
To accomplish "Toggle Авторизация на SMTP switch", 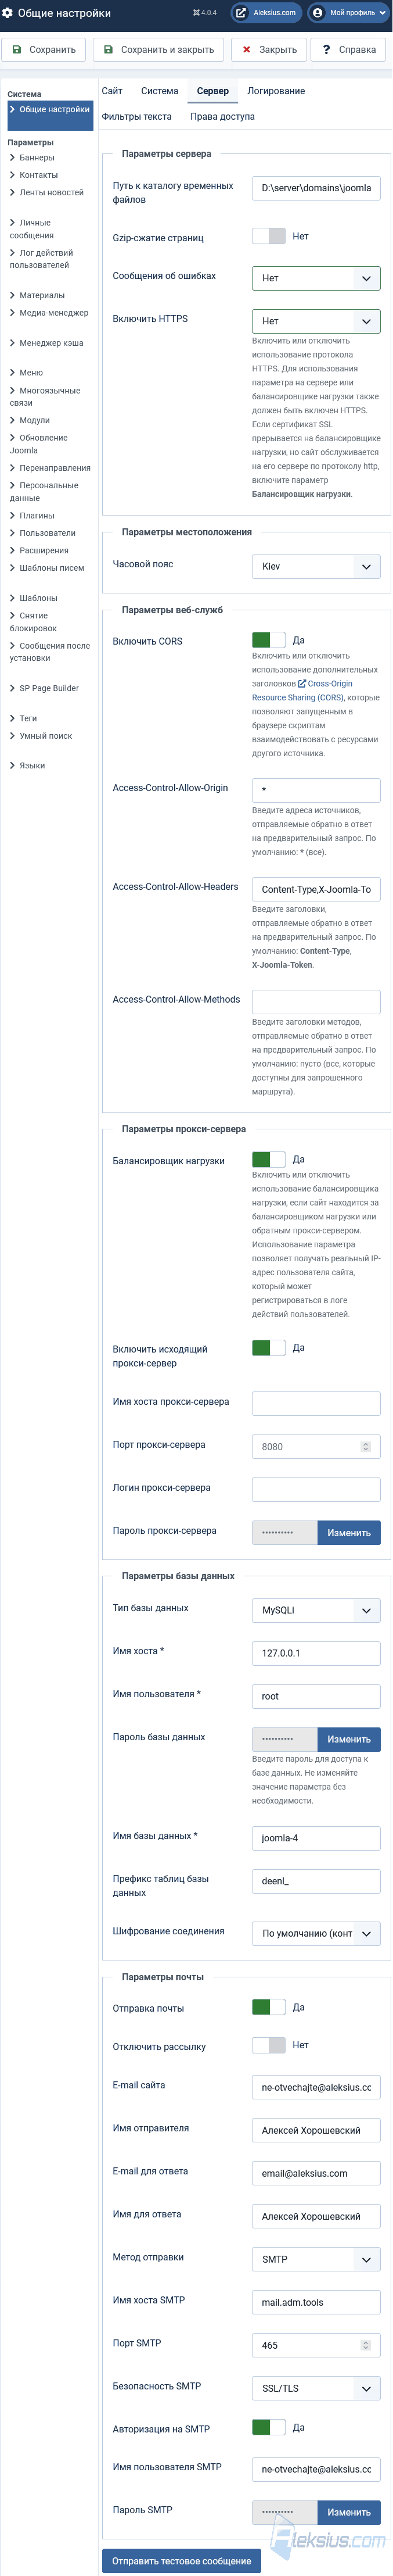I will pyautogui.click(x=268, y=2427).
